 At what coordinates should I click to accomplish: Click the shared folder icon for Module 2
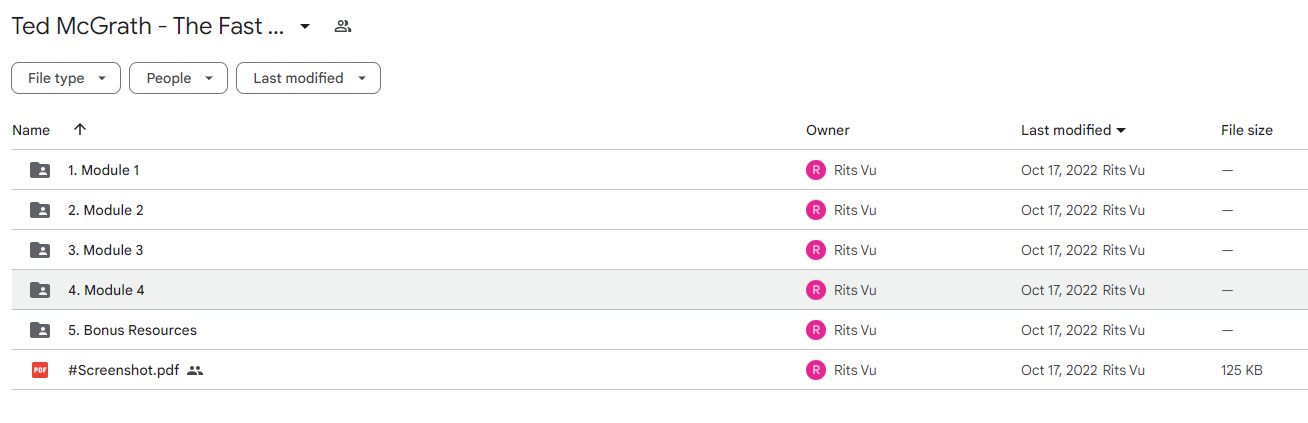[x=40, y=210]
